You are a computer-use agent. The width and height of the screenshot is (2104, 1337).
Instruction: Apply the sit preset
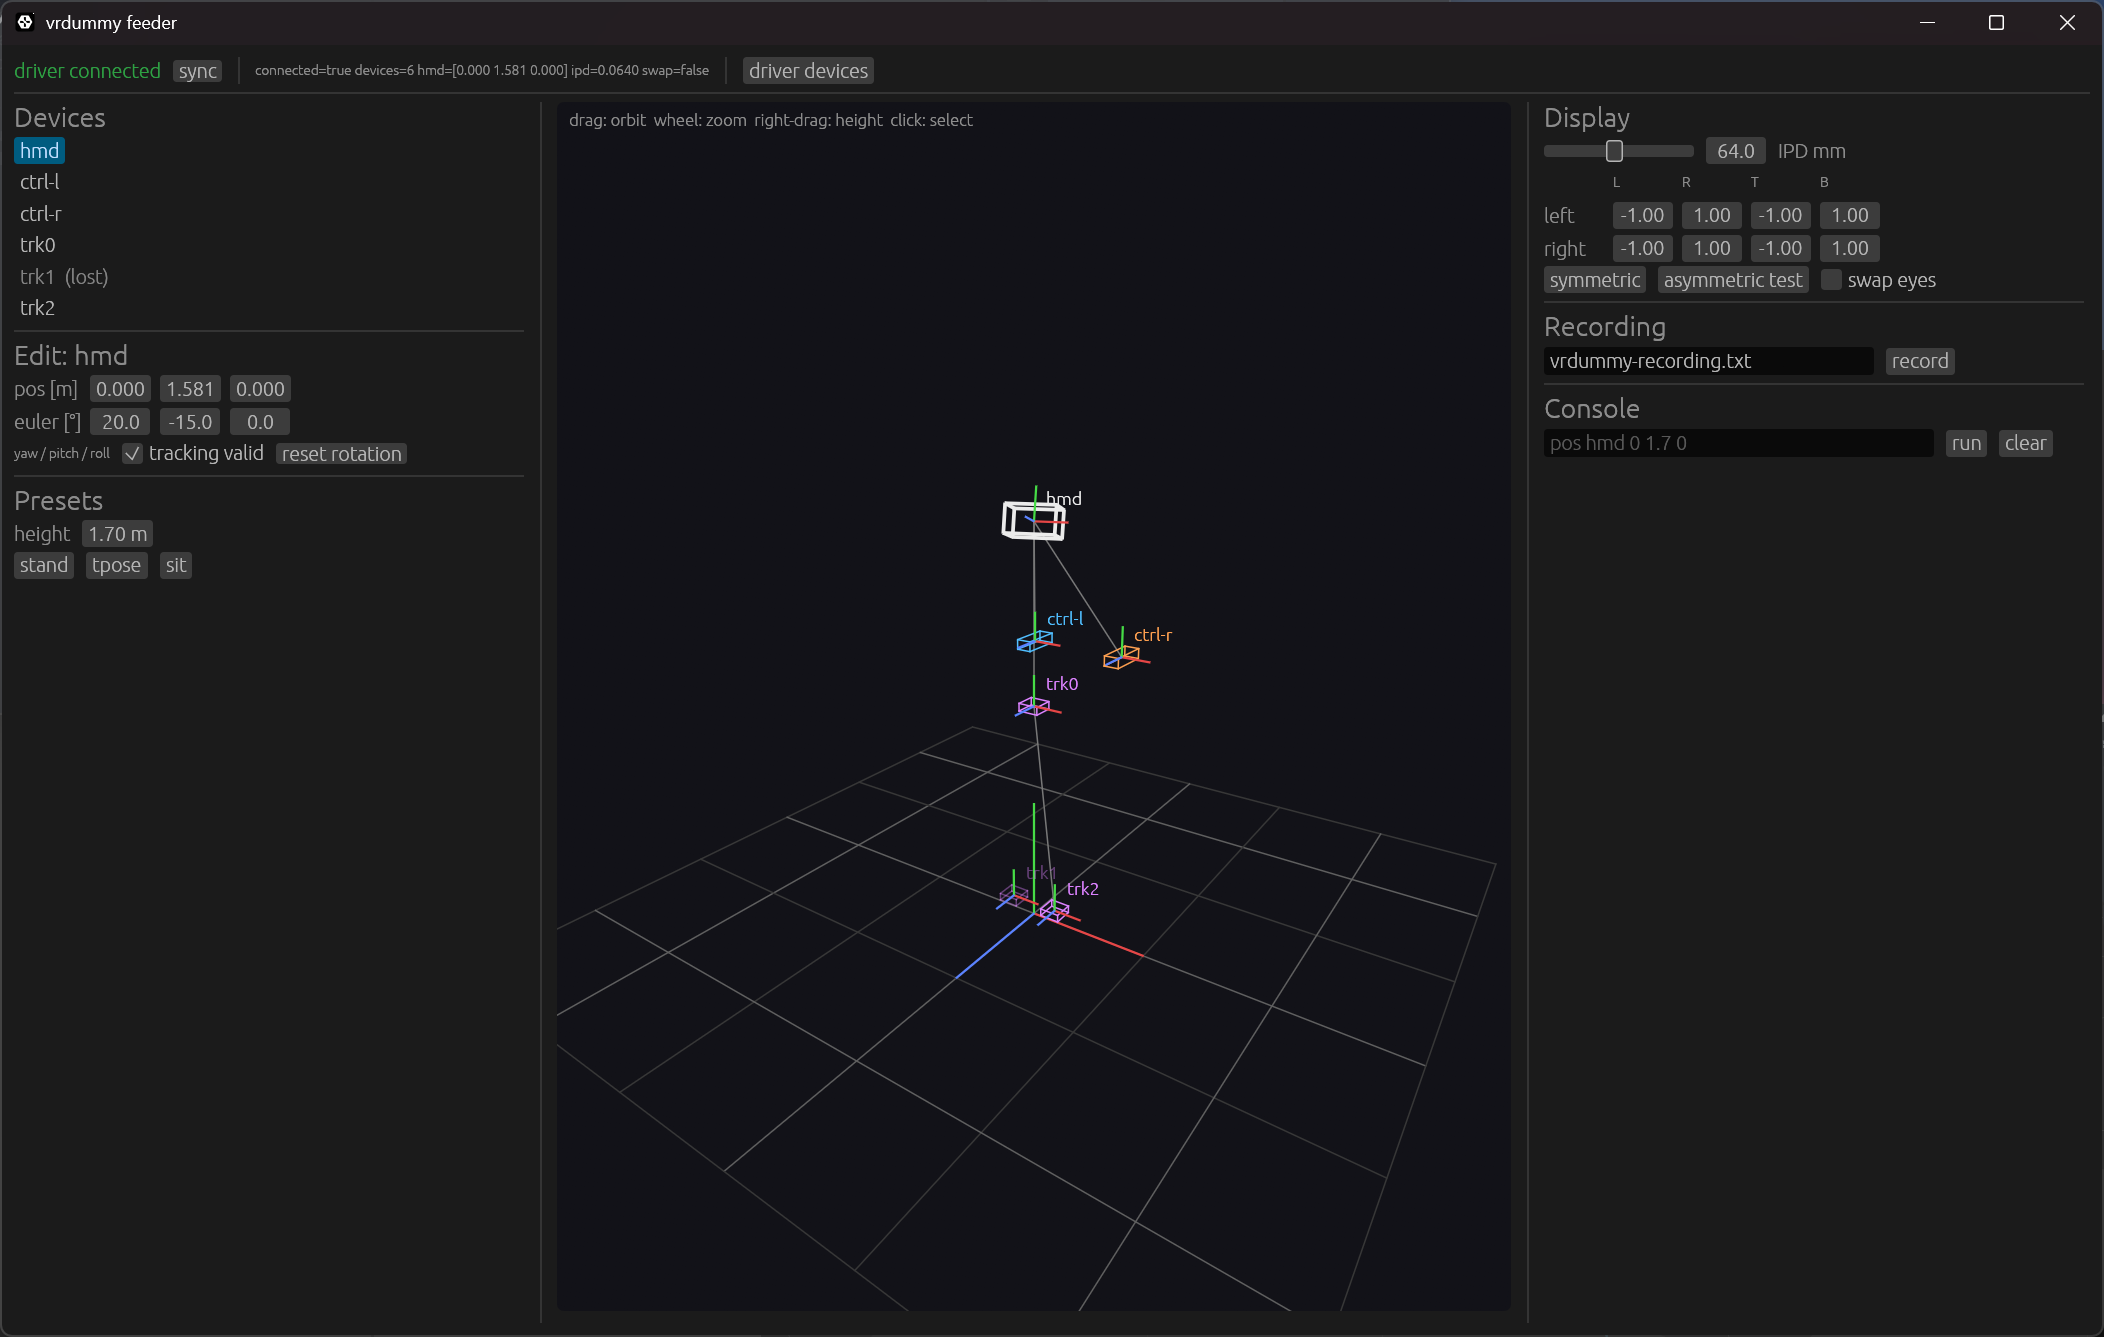click(175, 565)
